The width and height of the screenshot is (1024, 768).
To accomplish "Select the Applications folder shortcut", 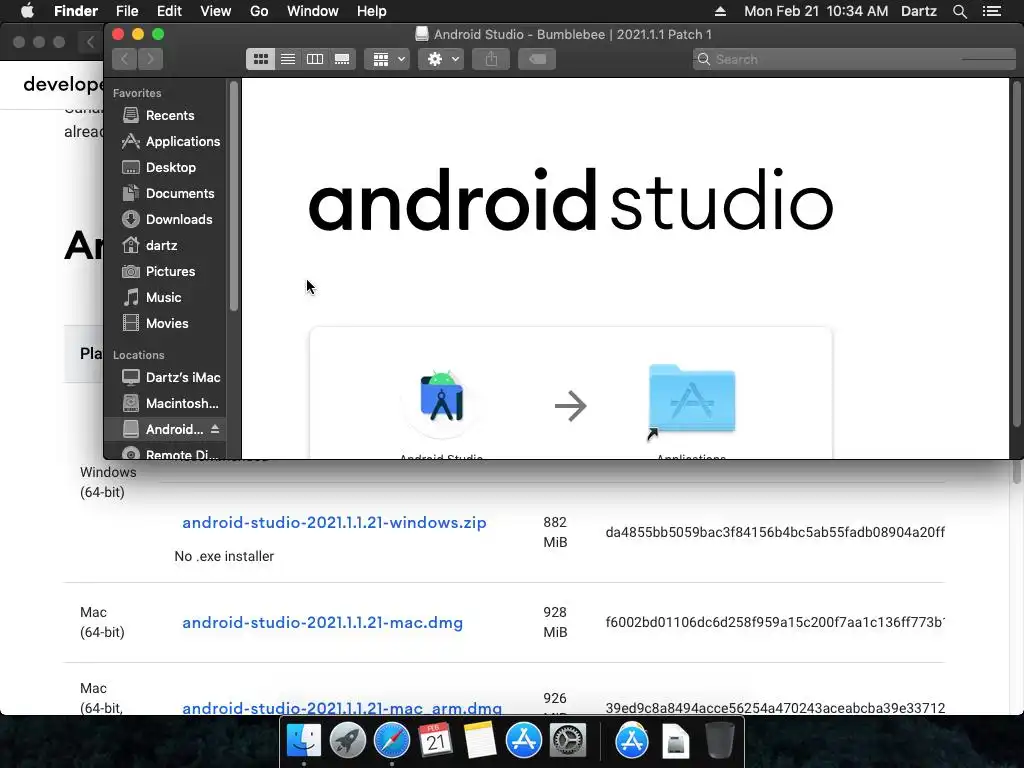I will pyautogui.click(x=692, y=400).
